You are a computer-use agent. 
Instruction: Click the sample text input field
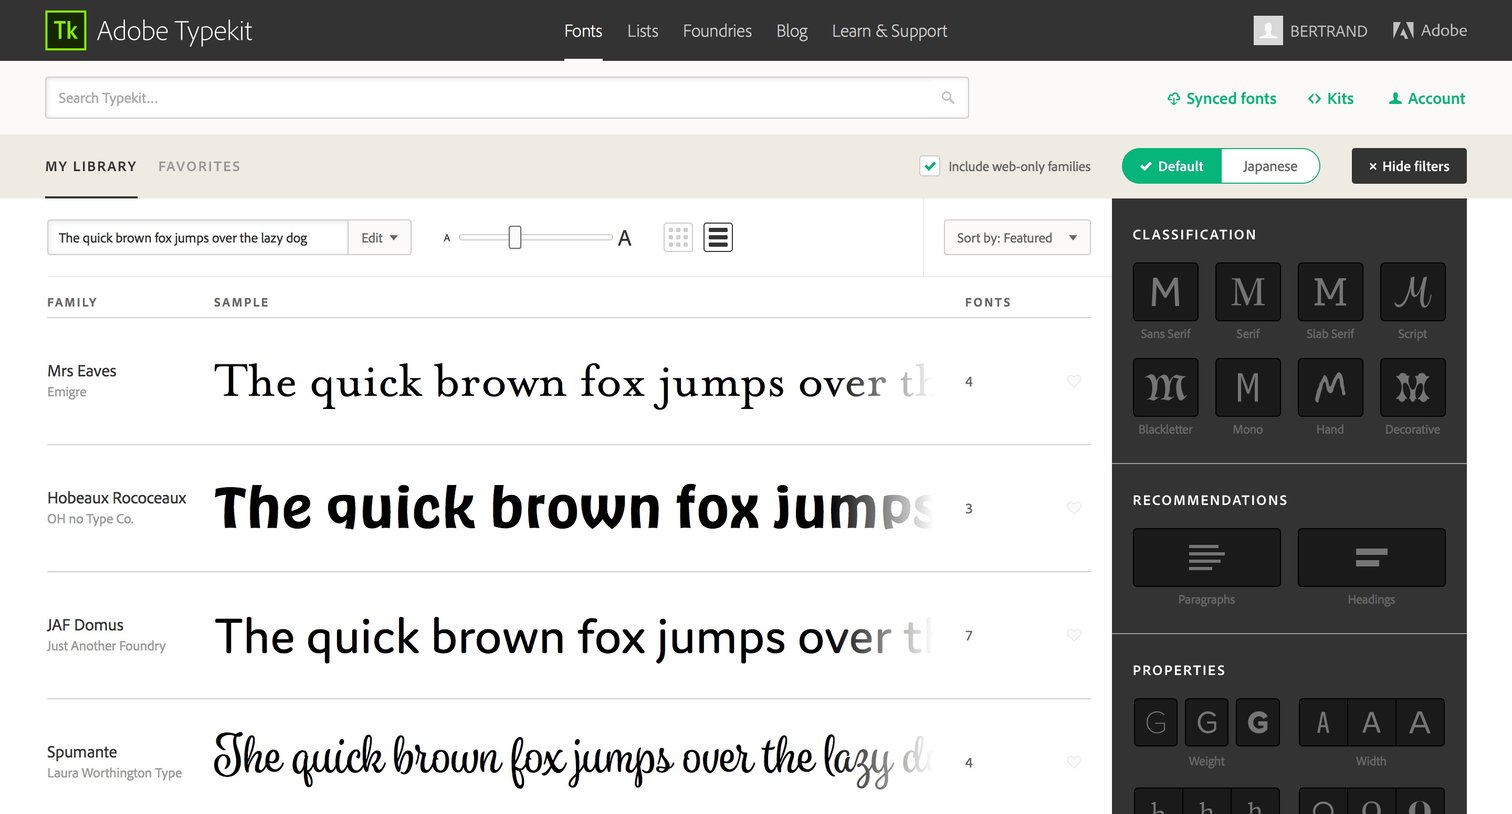[198, 238]
